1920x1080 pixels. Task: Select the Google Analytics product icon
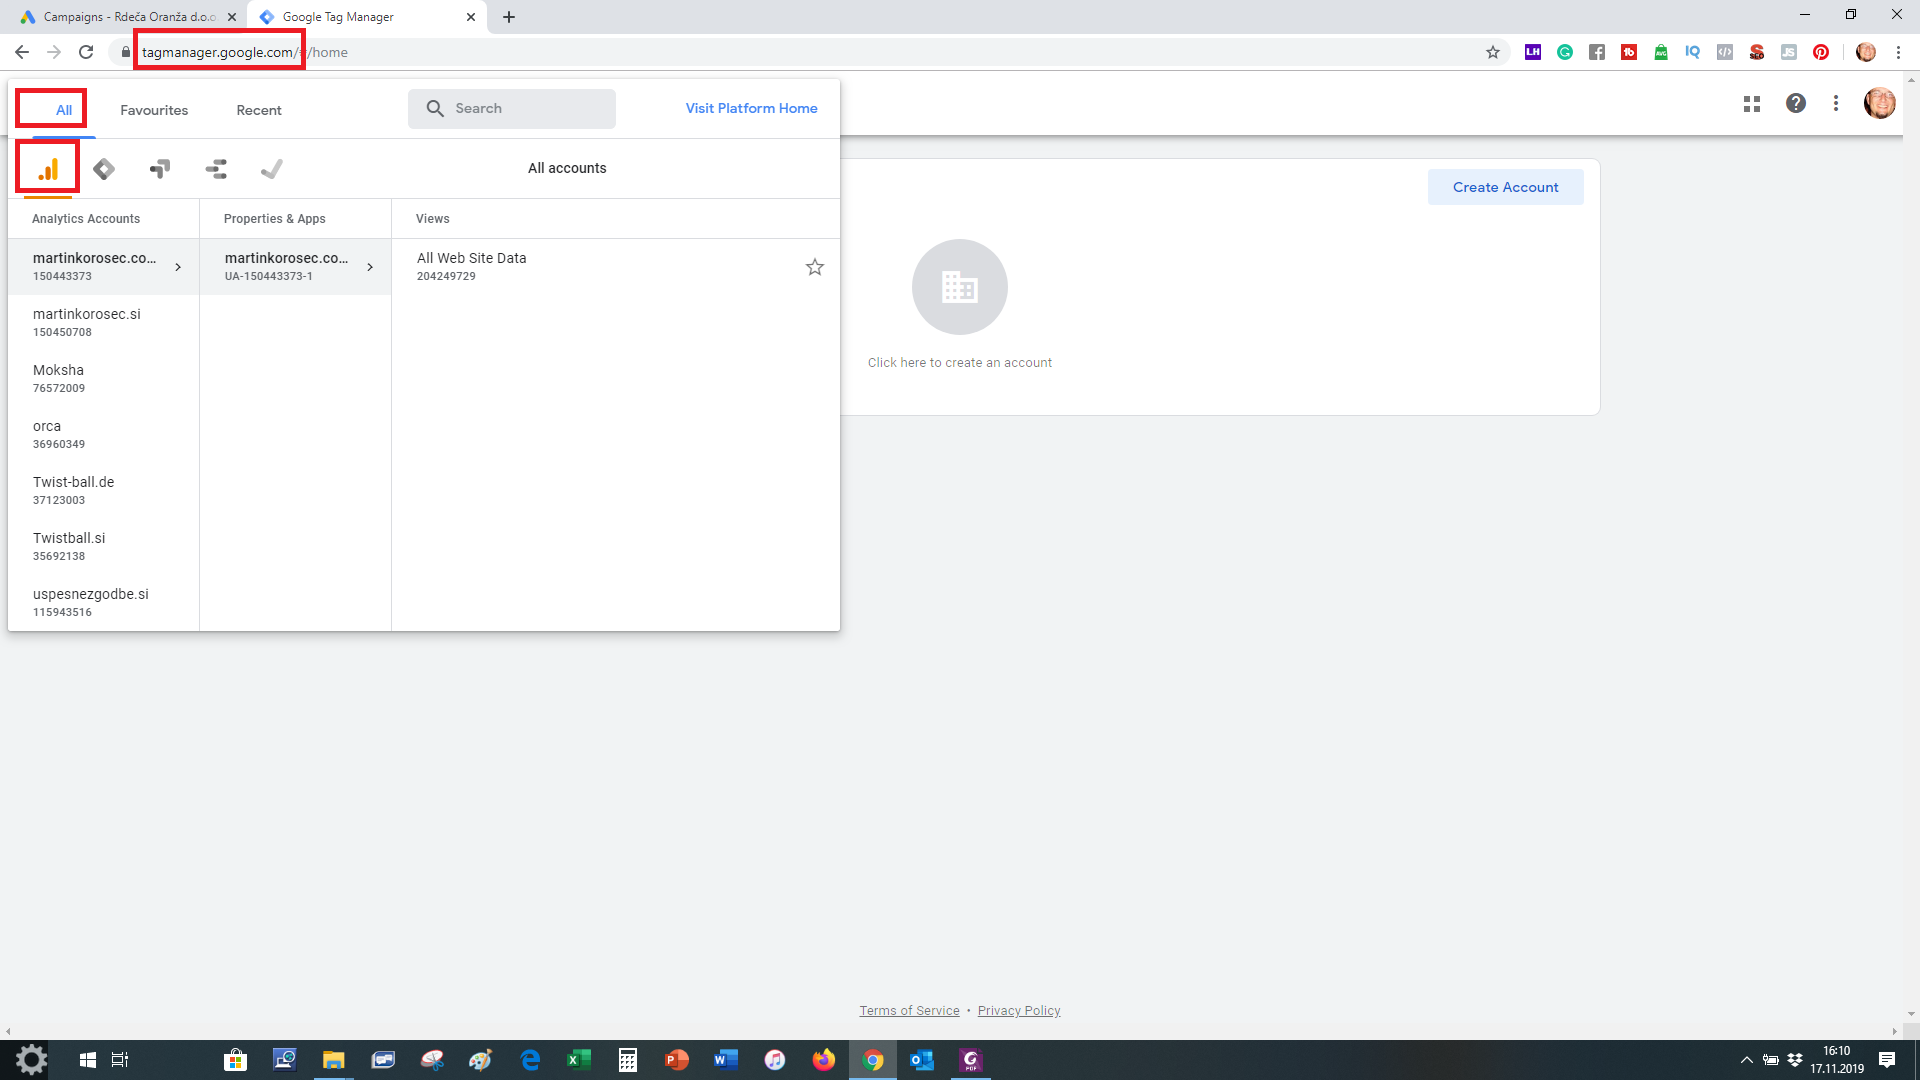click(x=48, y=169)
